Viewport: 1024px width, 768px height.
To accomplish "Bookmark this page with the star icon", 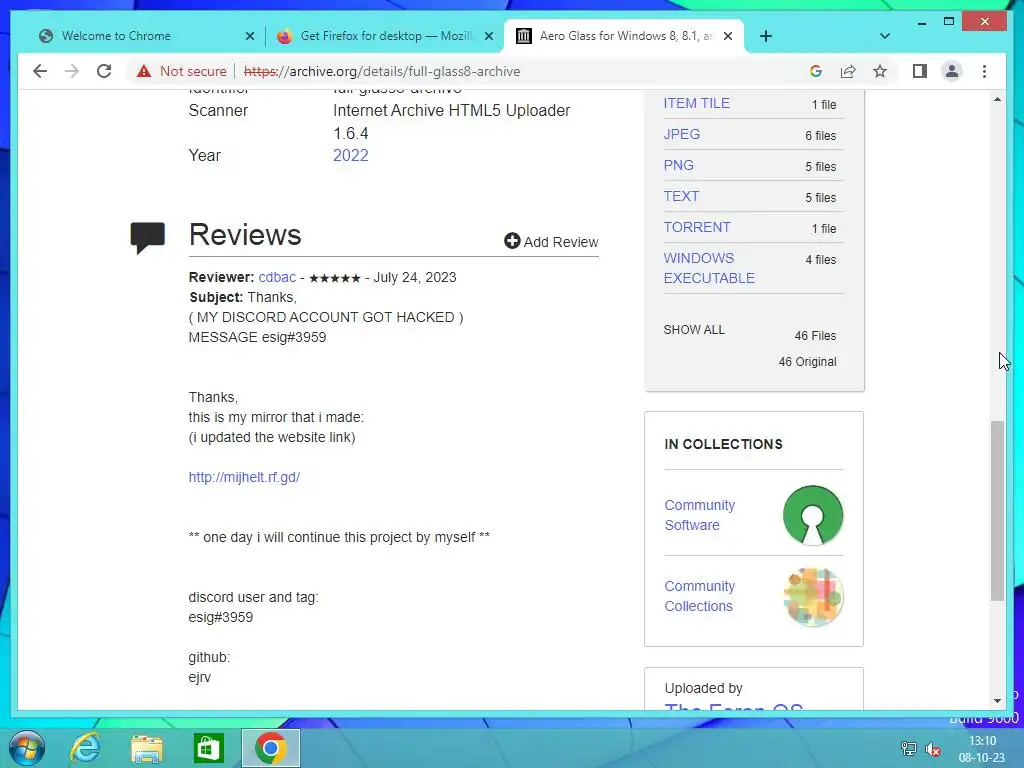I will [880, 71].
